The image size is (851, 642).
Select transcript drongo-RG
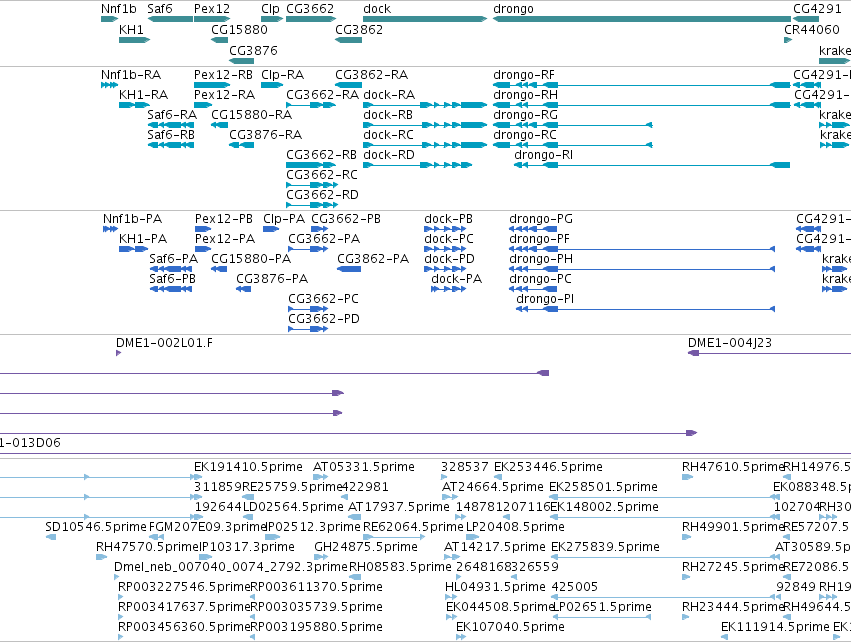pos(525,115)
